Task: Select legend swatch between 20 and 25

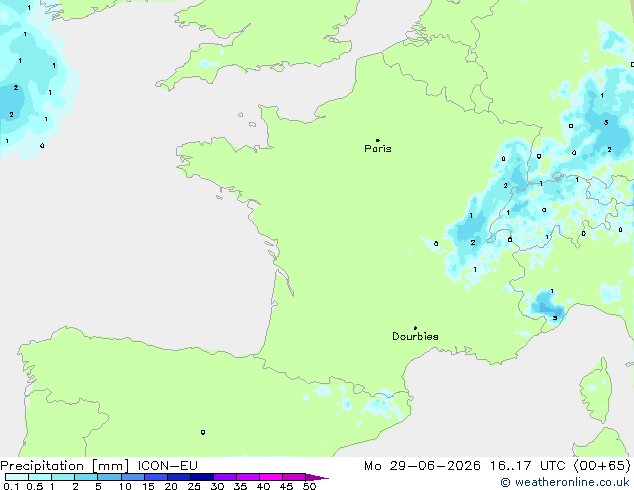Action: [x=179, y=477]
